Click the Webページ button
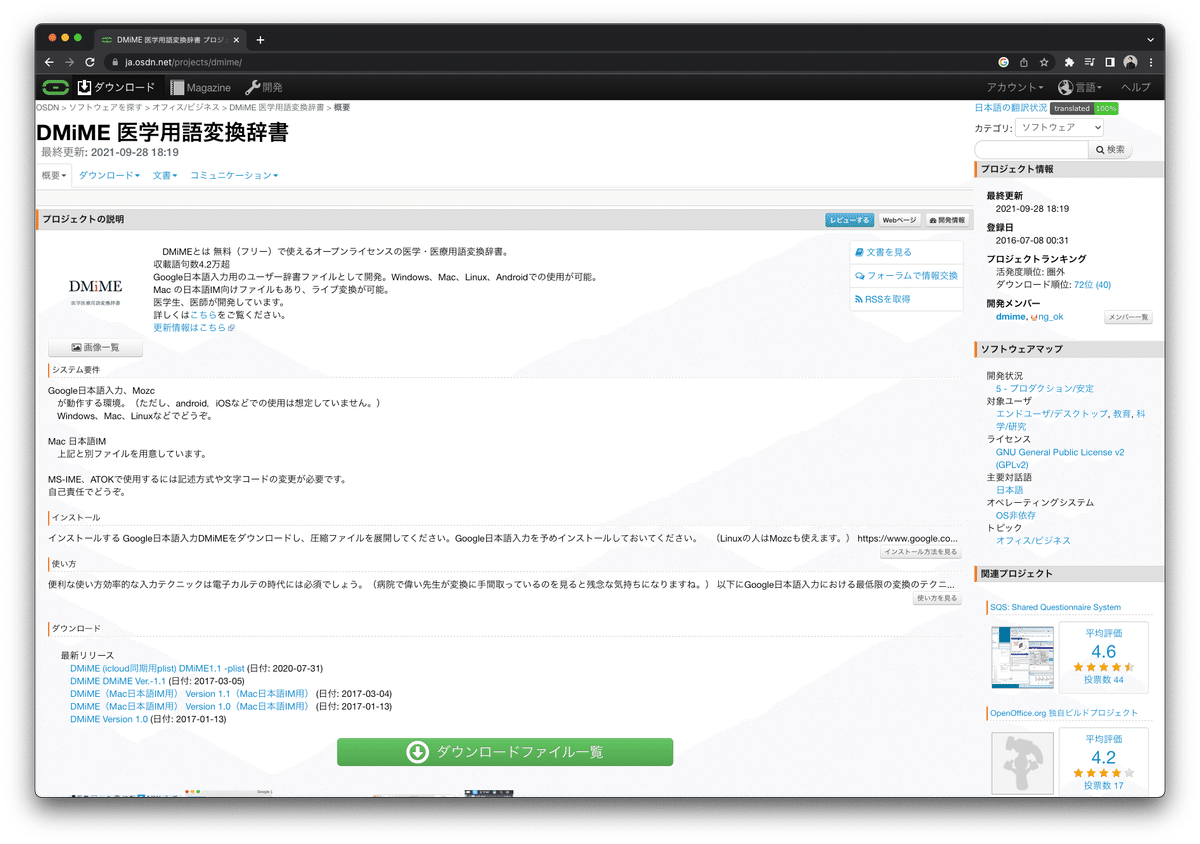The height and width of the screenshot is (844, 1200). click(899, 219)
